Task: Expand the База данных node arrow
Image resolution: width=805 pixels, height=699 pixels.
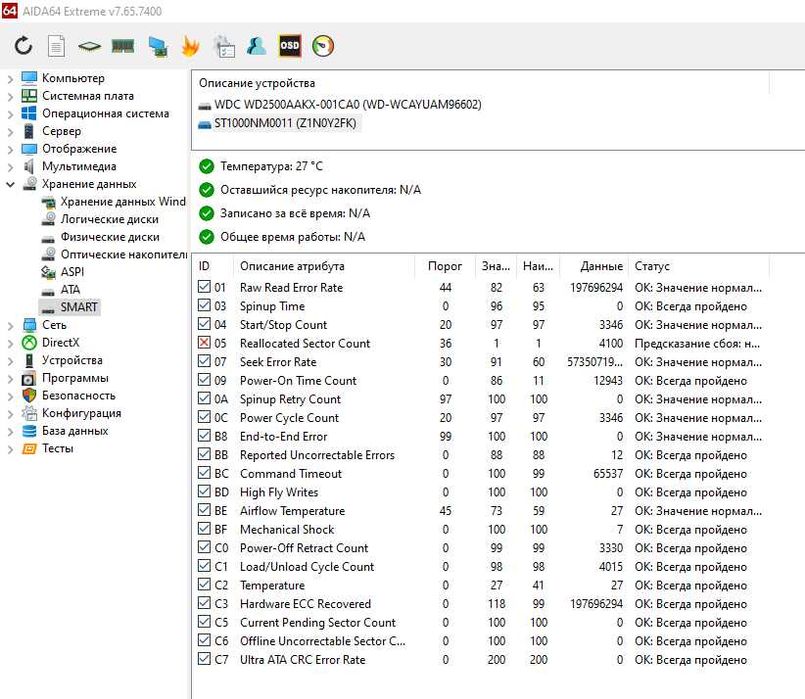Action: click(x=10, y=431)
